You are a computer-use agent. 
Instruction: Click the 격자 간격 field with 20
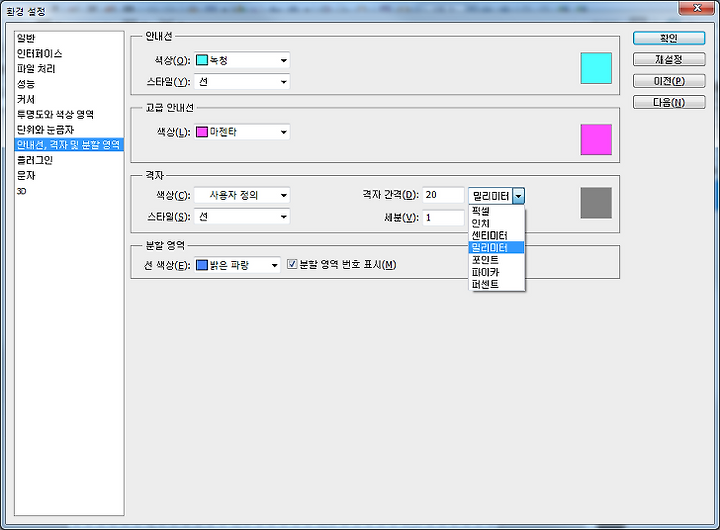[x=444, y=195]
